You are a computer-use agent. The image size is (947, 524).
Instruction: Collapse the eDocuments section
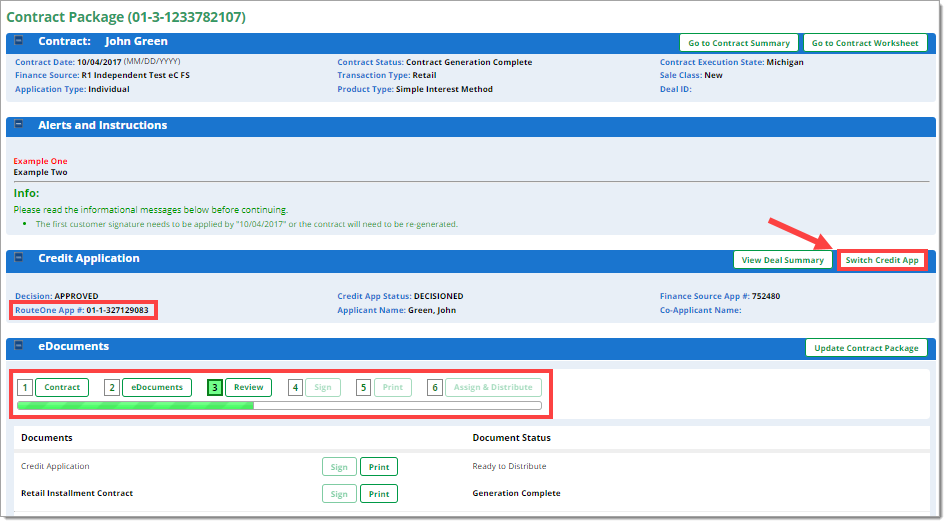point(18,347)
